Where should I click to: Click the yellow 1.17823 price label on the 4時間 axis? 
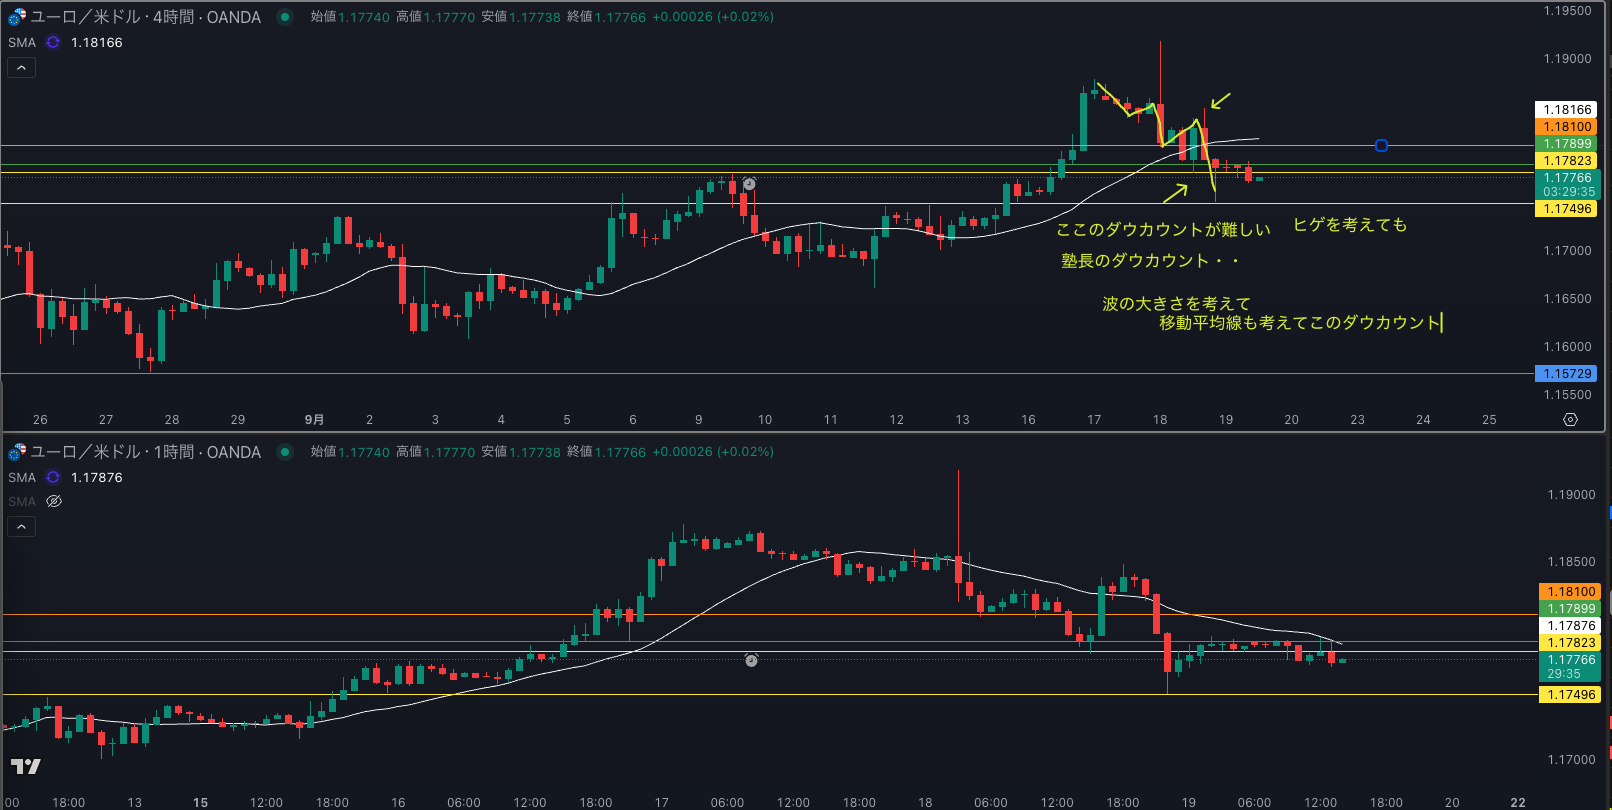coord(1566,161)
